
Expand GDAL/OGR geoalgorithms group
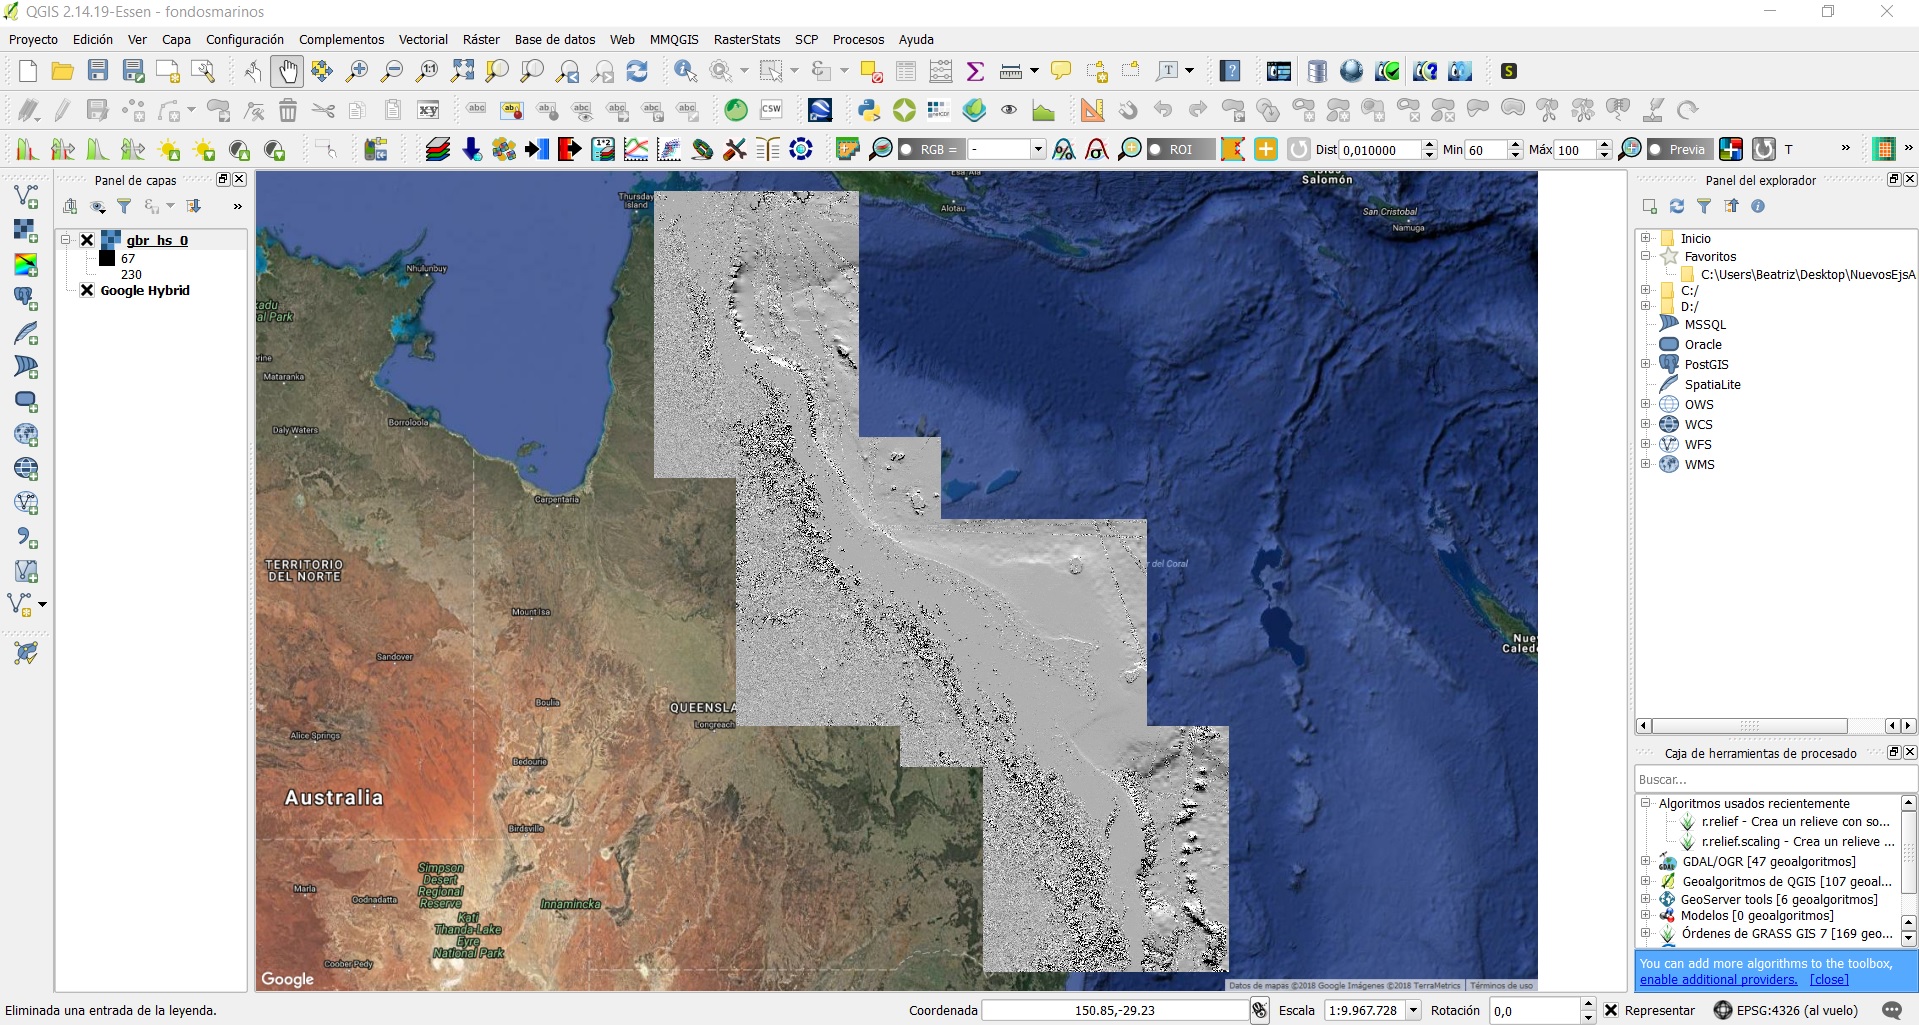1645,861
